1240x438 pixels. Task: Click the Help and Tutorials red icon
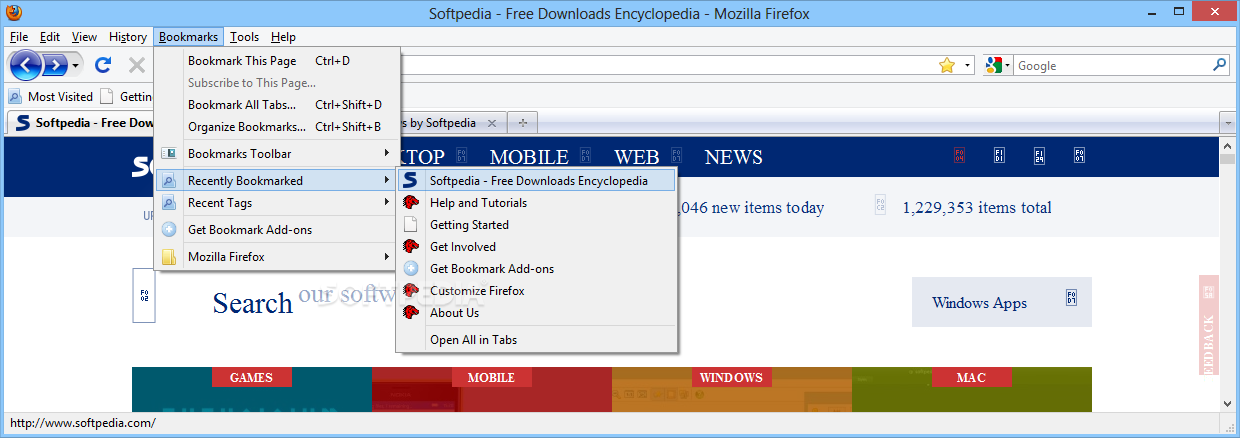(x=410, y=203)
